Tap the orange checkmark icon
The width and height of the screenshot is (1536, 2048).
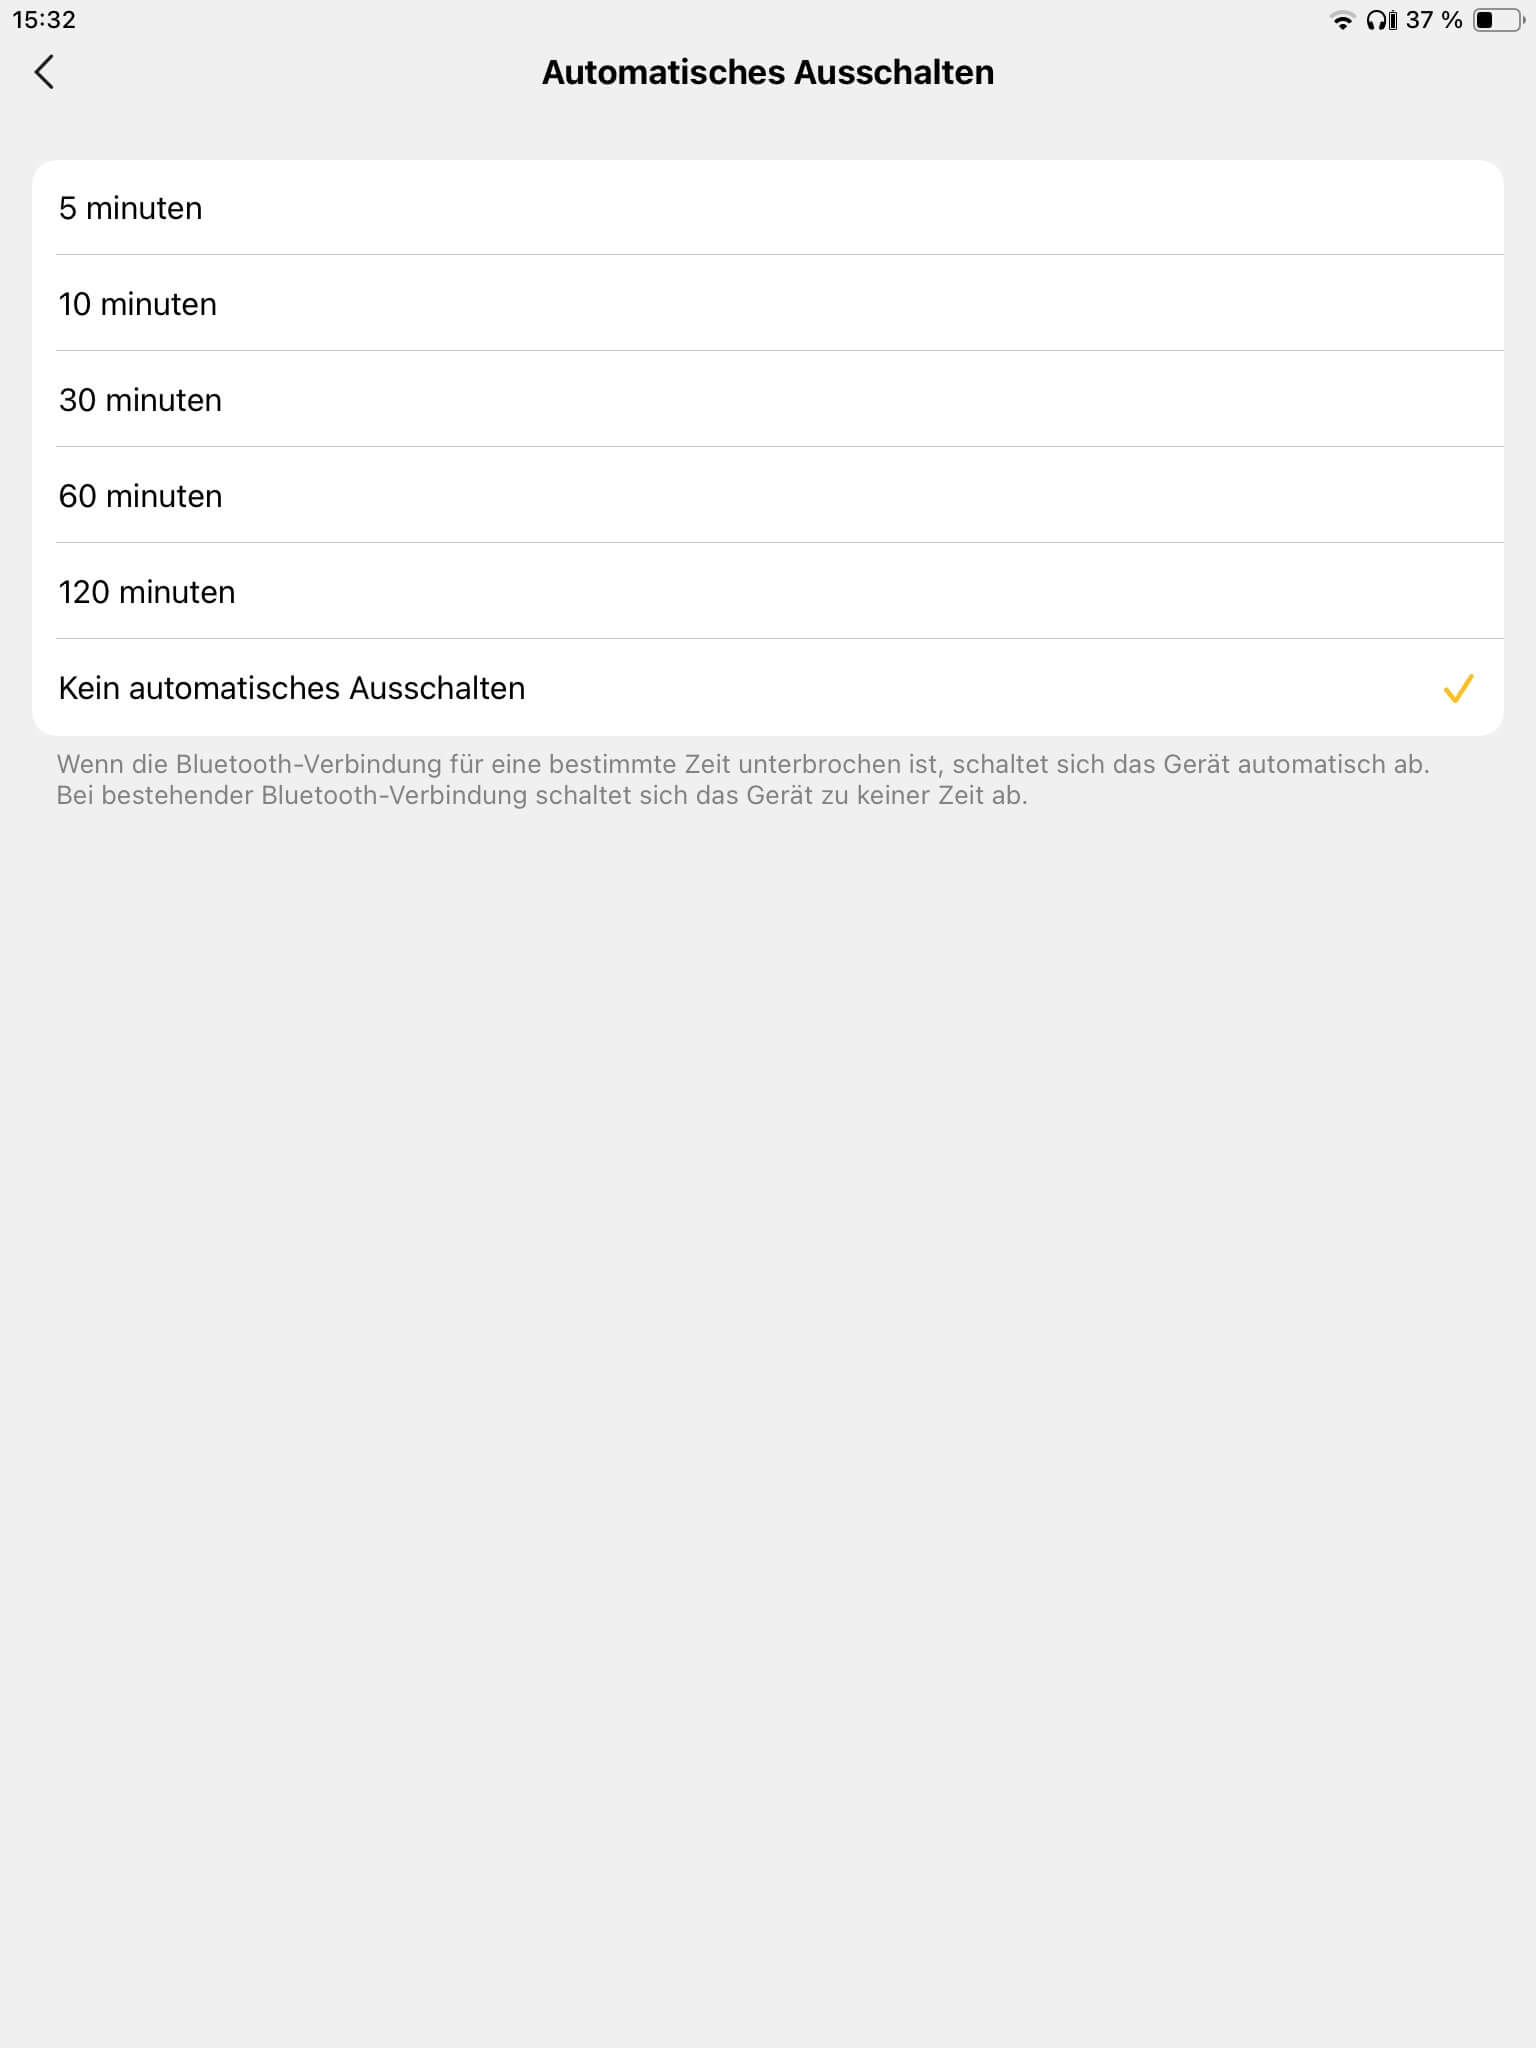1458,688
